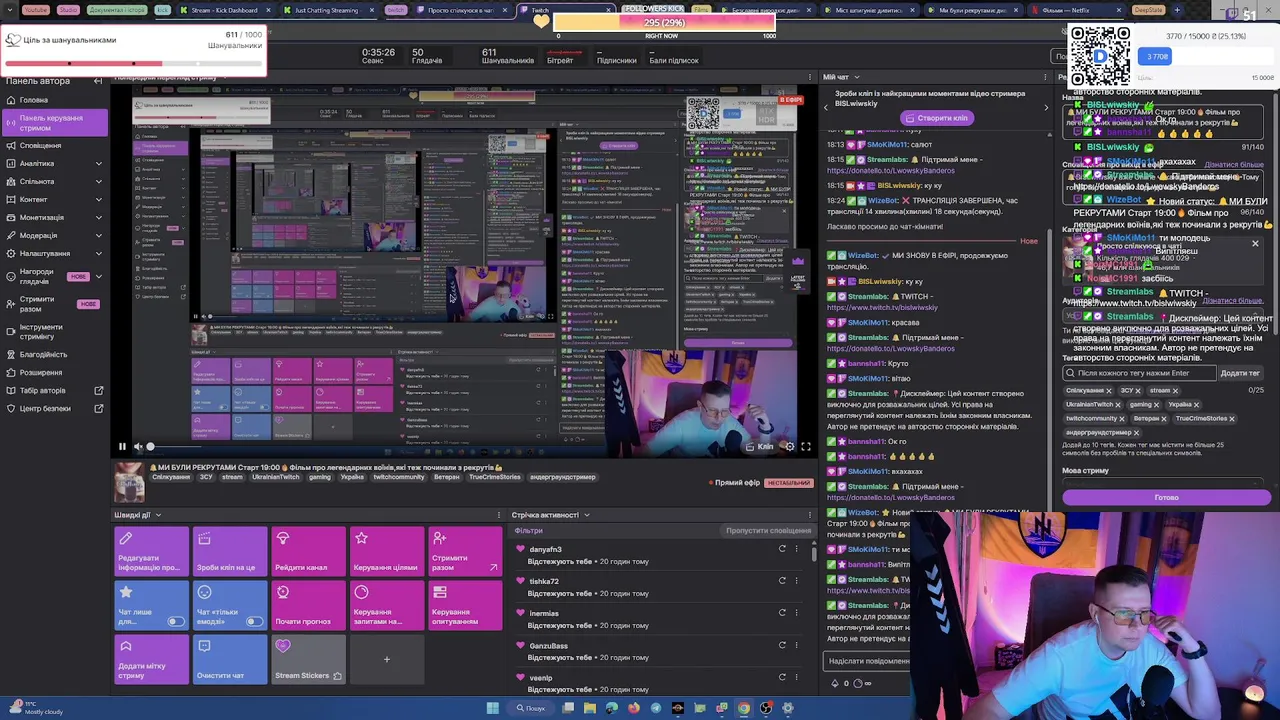Click the Почати прогноз tile
The width and height of the screenshot is (1280, 720).
click(x=308, y=606)
